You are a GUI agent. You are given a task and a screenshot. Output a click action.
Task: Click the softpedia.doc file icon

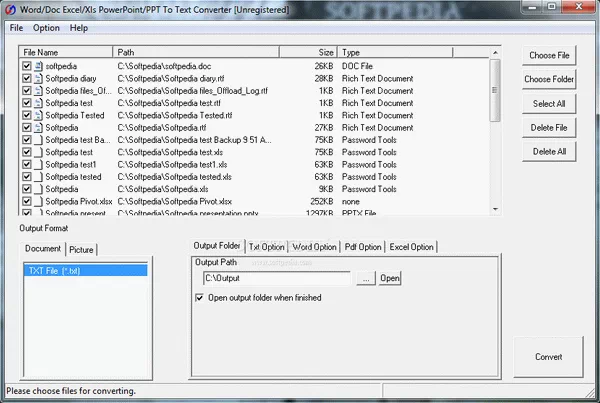click(x=38, y=66)
